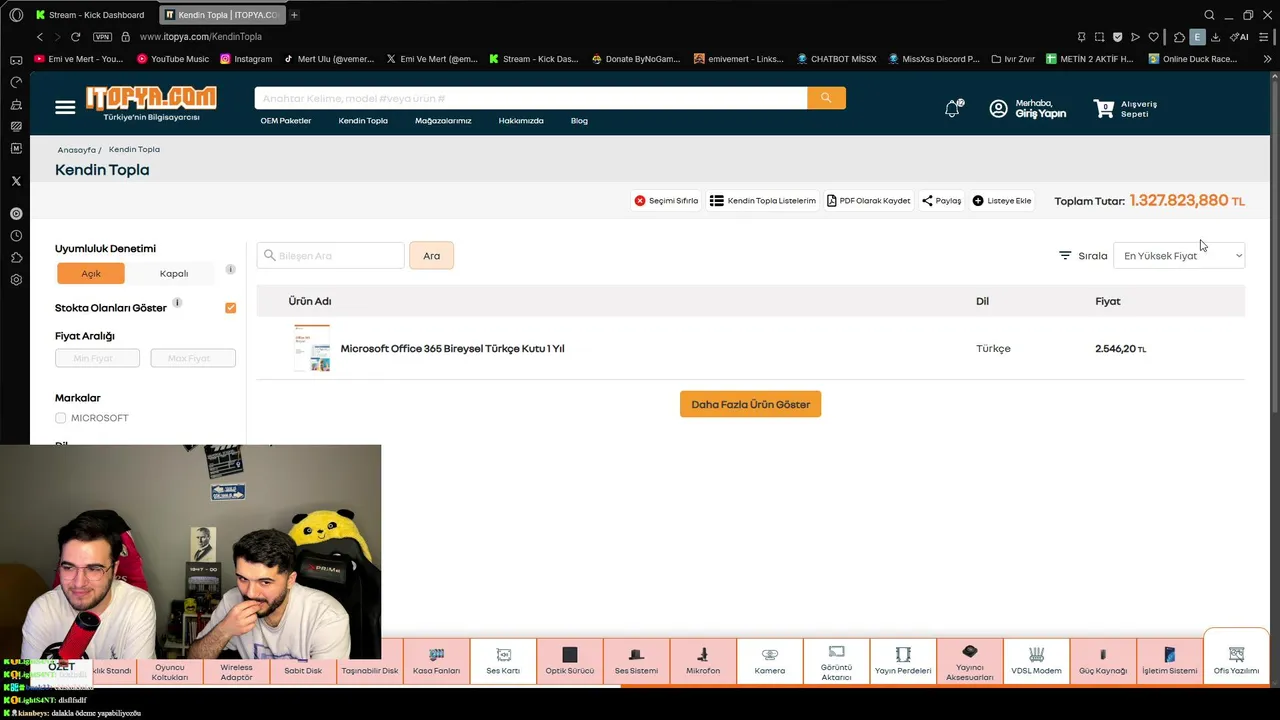1280x720 pixels.
Task: Click the Max Fiyat input field
Action: 193,358
